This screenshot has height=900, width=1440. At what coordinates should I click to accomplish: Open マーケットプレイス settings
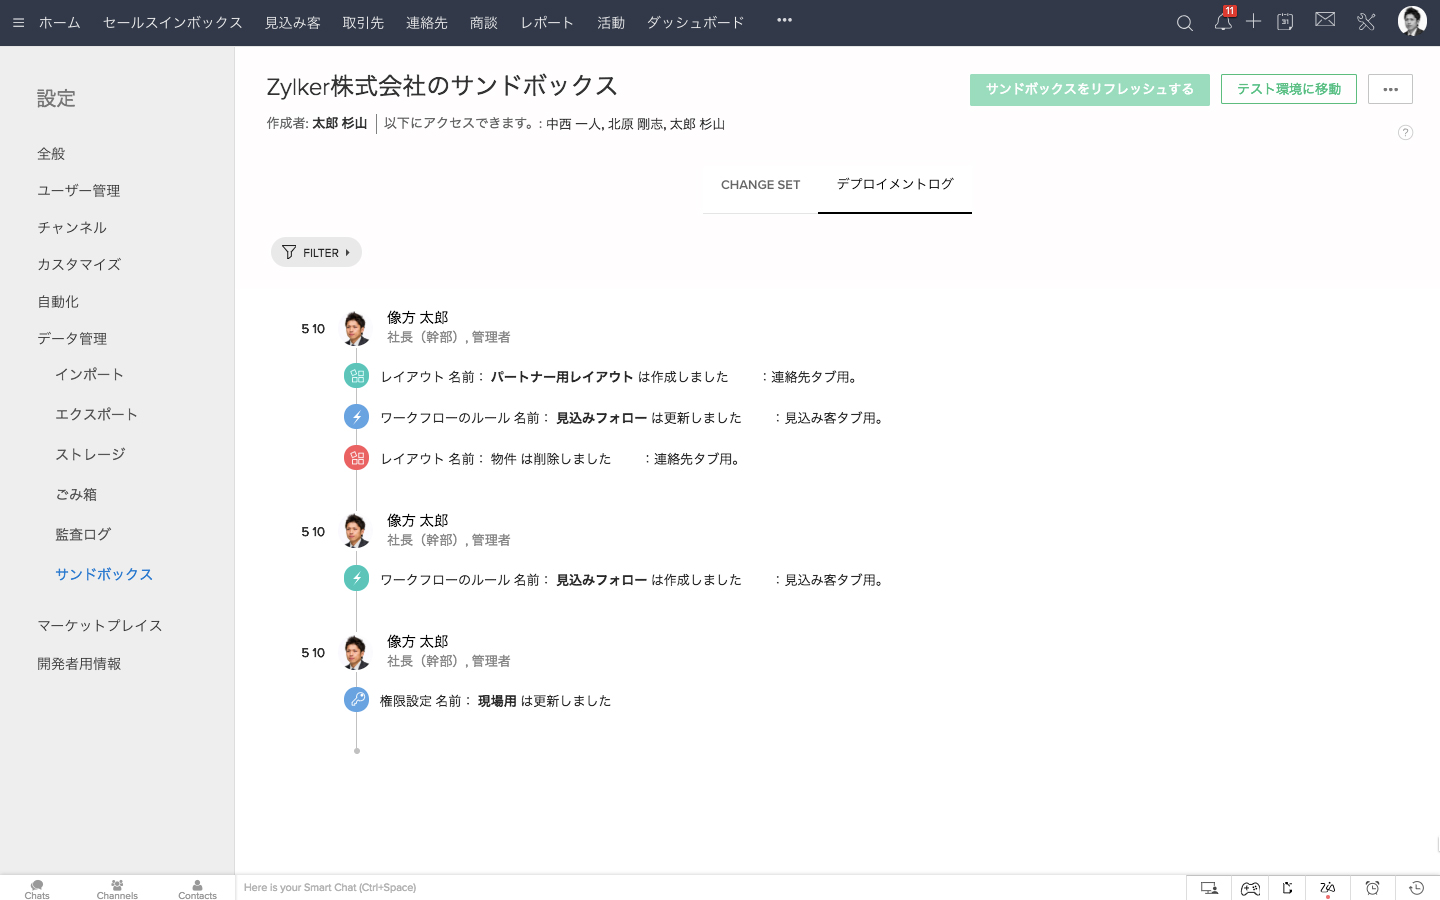pos(100,625)
